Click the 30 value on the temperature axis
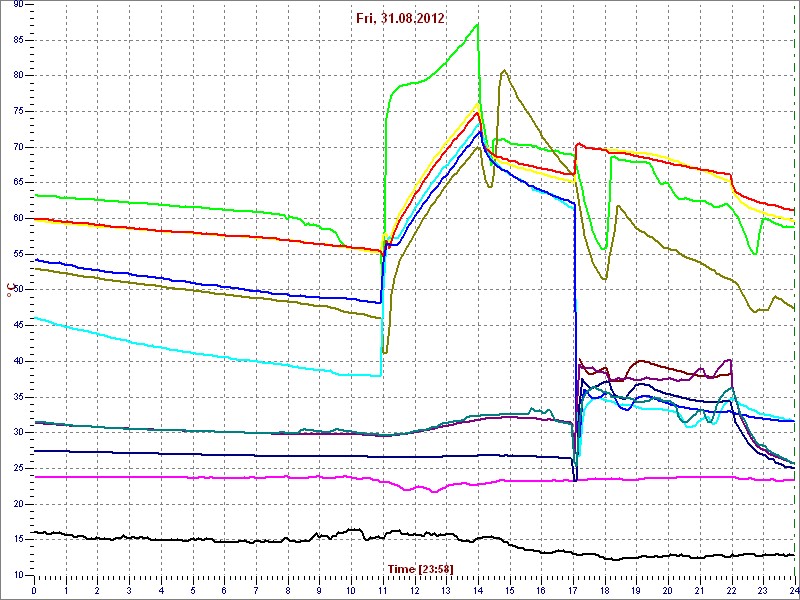This screenshot has height=600, width=800. point(18,433)
